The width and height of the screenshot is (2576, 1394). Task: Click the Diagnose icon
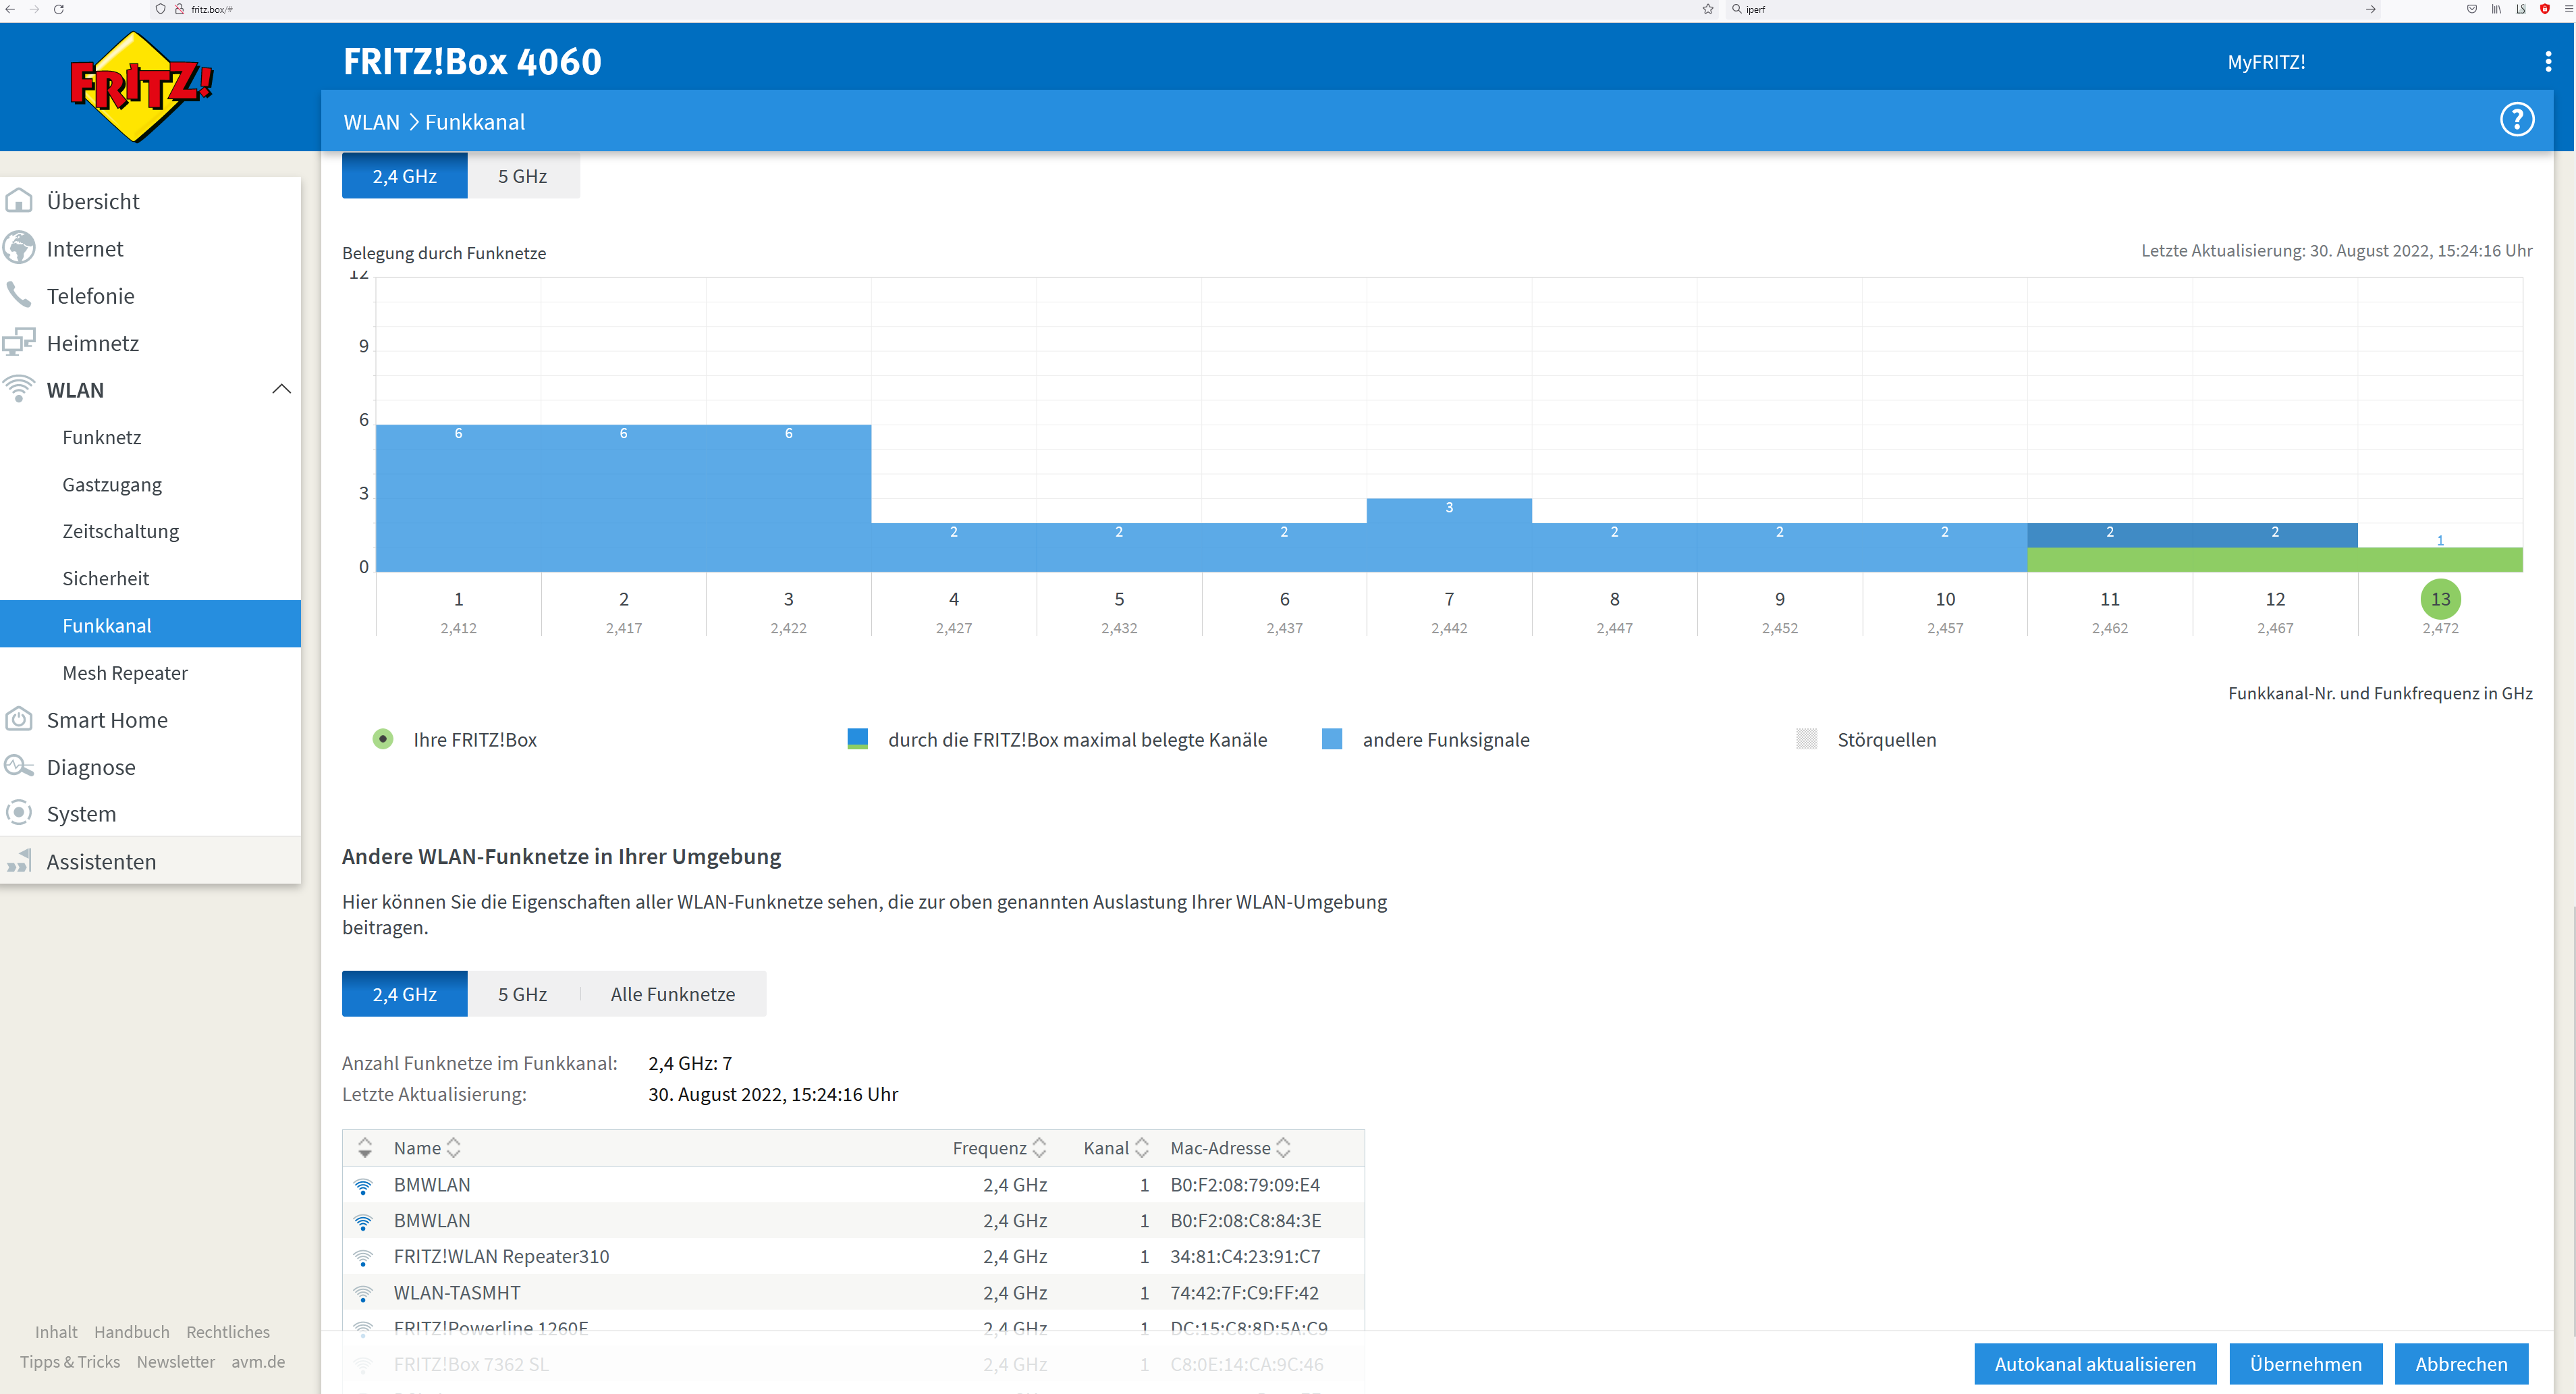pyautogui.click(x=19, y=766)
